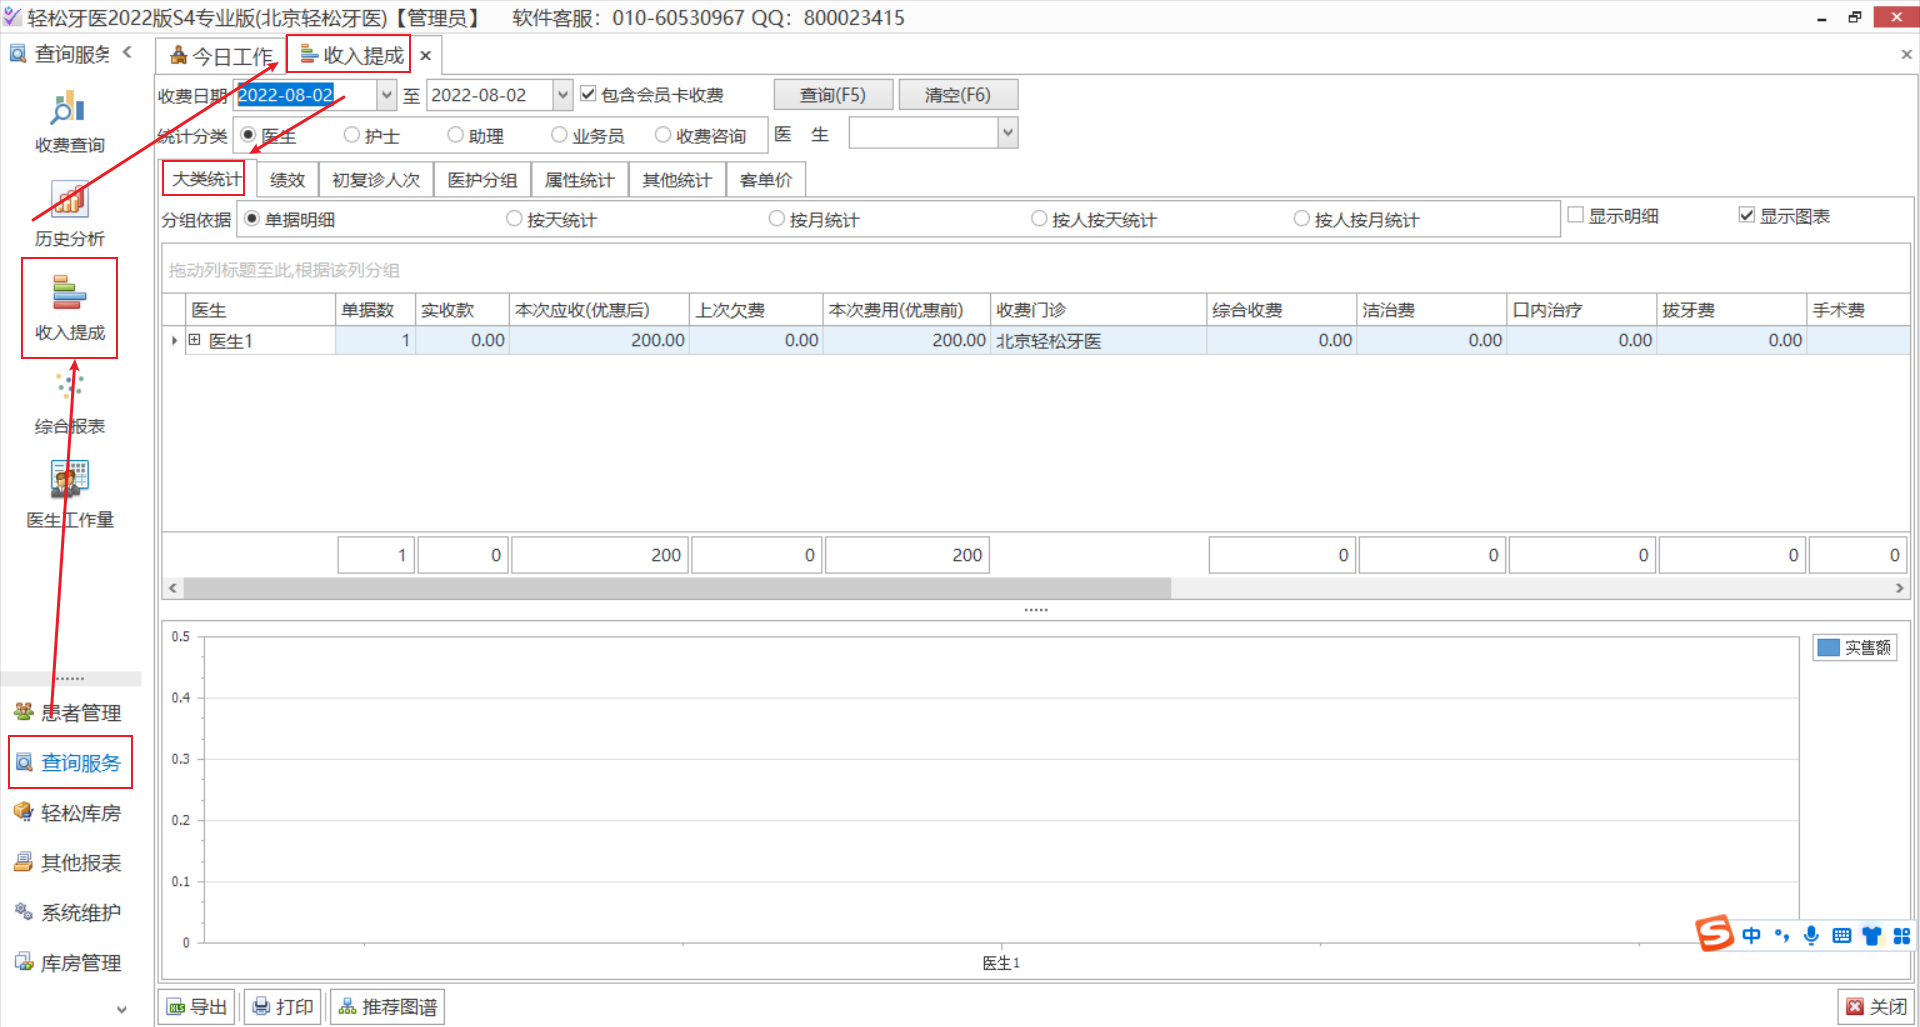Select the 助理 radio button
The height and width of the screenshot is (1027, 1920).
click(x=456, y=134)
